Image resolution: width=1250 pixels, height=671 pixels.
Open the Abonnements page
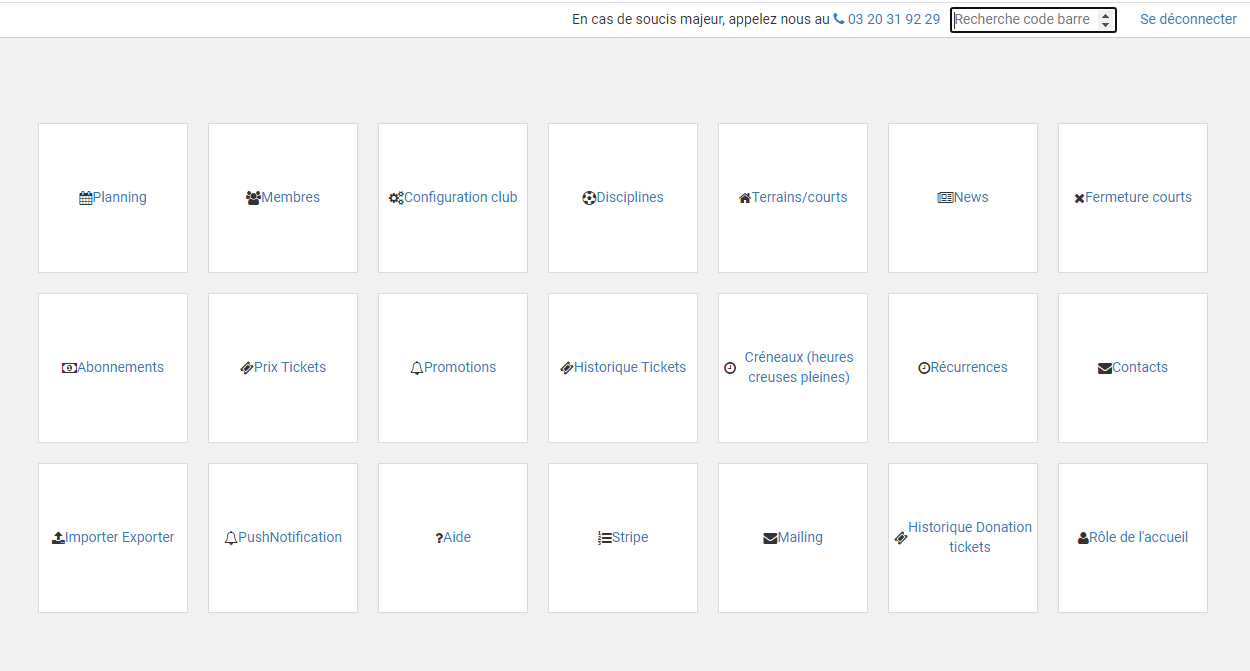[x=120, y=367]
